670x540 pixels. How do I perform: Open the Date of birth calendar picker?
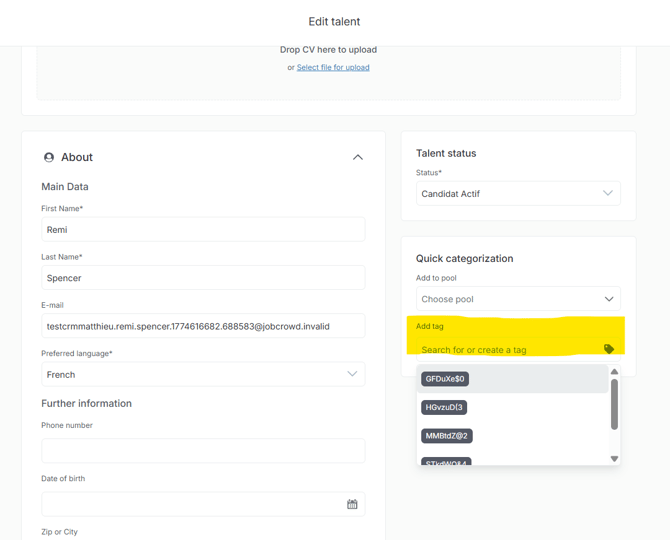(352, 504)
